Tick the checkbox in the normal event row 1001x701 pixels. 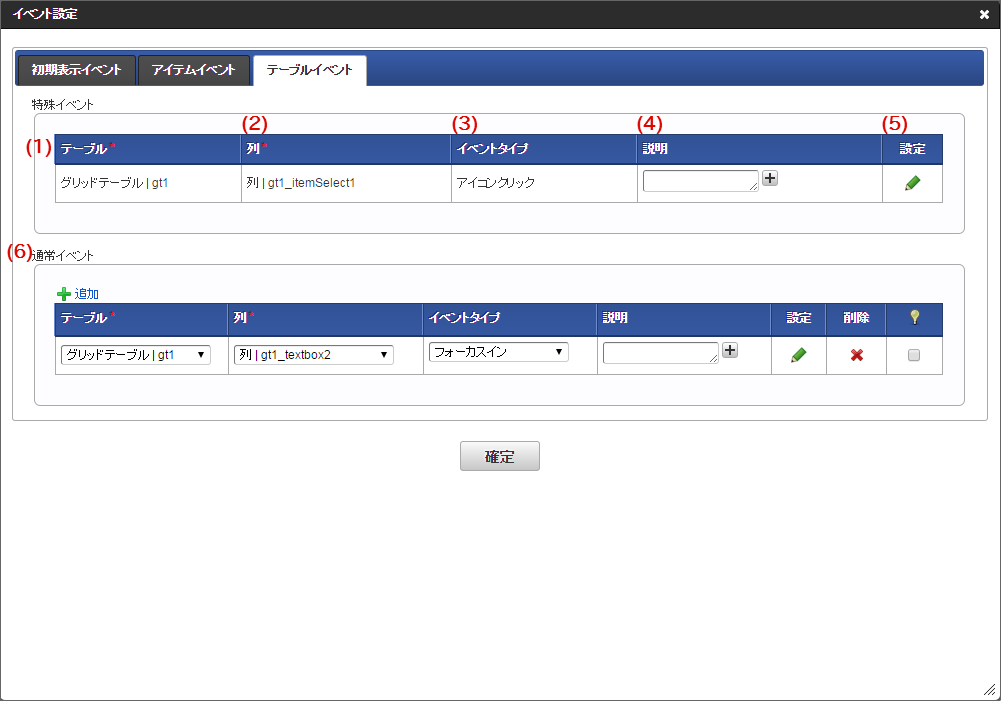click(x=914, y=355)
